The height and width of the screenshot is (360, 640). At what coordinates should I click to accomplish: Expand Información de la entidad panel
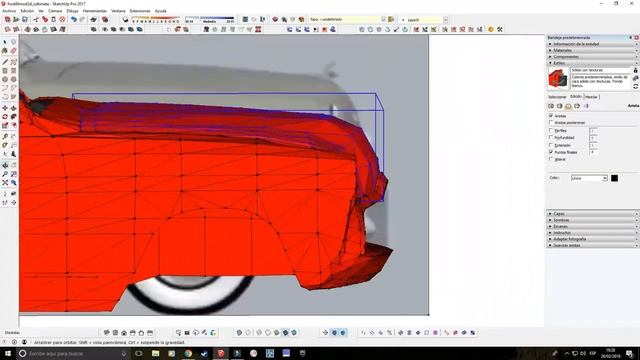(x=592, y=44)
